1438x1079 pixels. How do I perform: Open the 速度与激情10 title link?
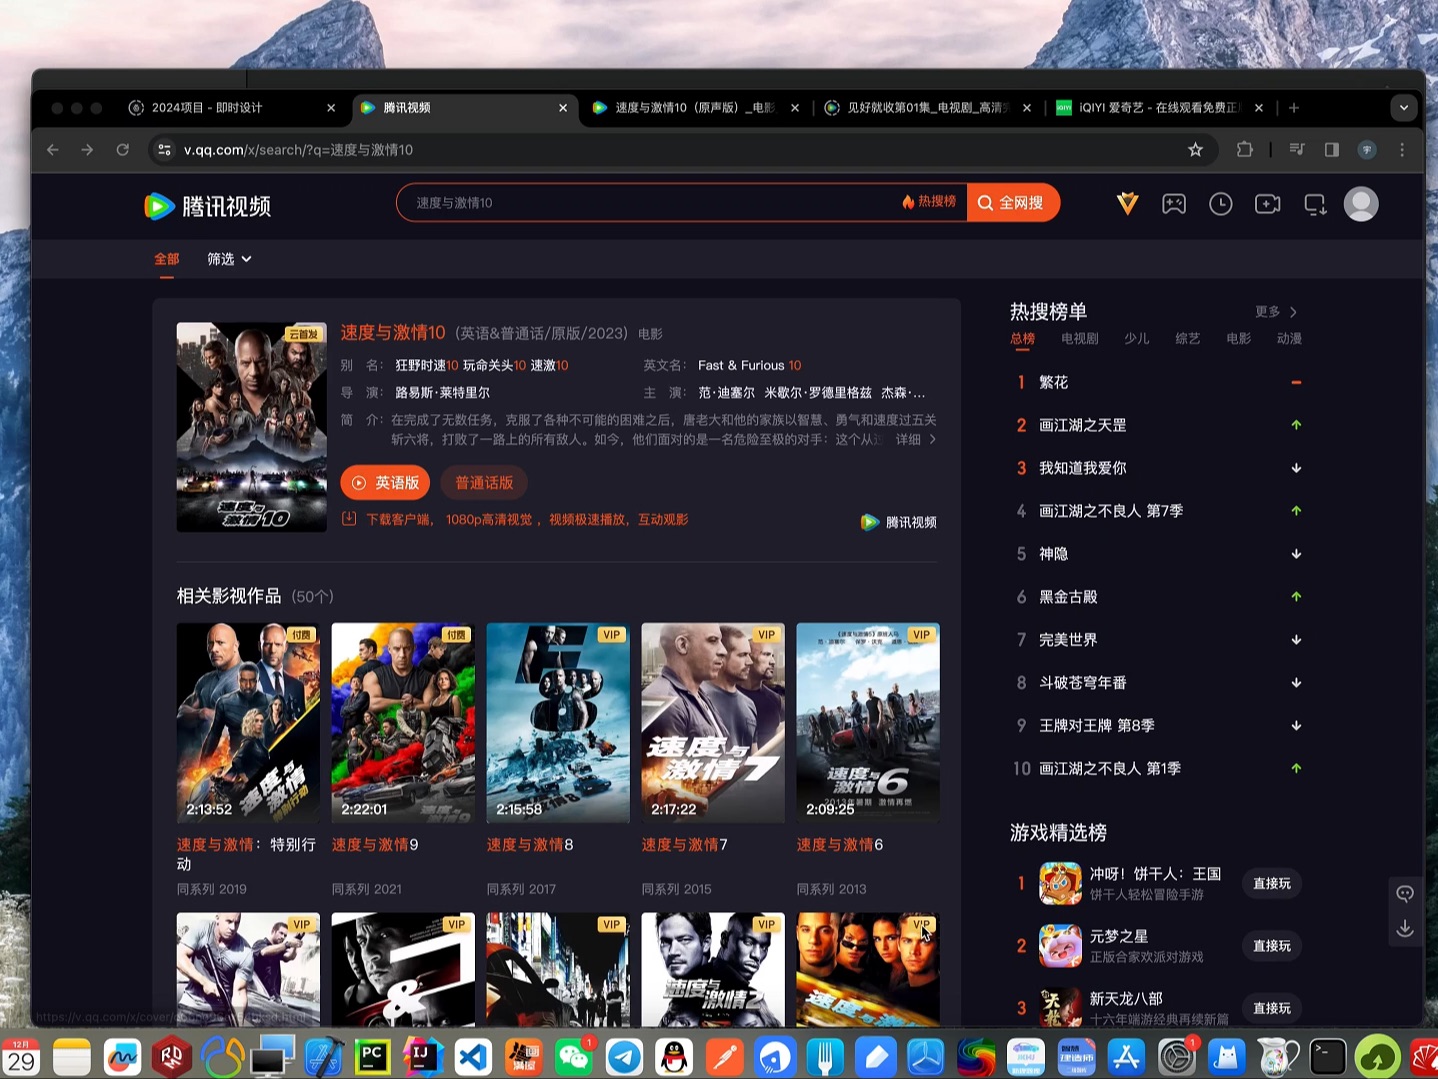392,333
